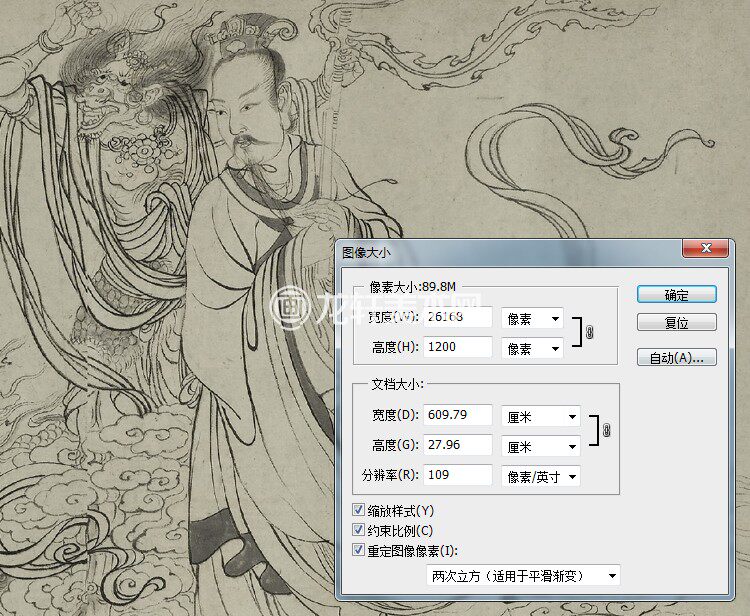Open pixel height unit dropdown 像素
The image size is (750, 616).
point(532,348)
